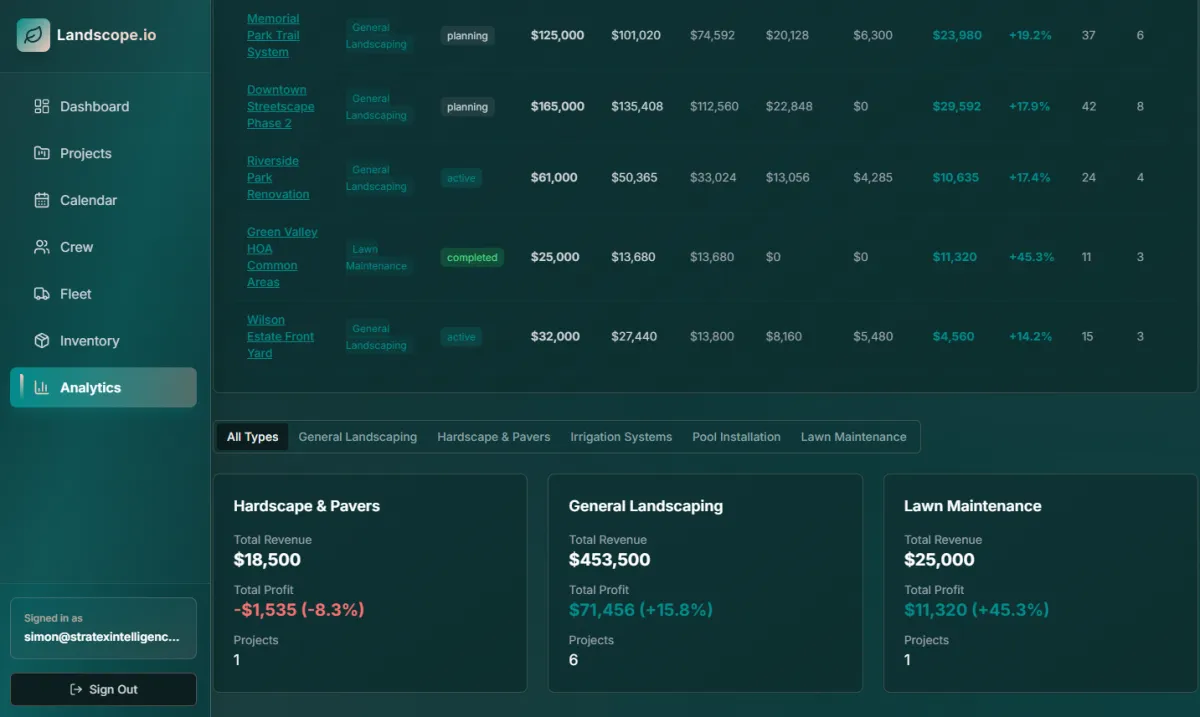Click active badge for Riverside Park
This screenshot has width=1200, height=717.
point(462,178)
